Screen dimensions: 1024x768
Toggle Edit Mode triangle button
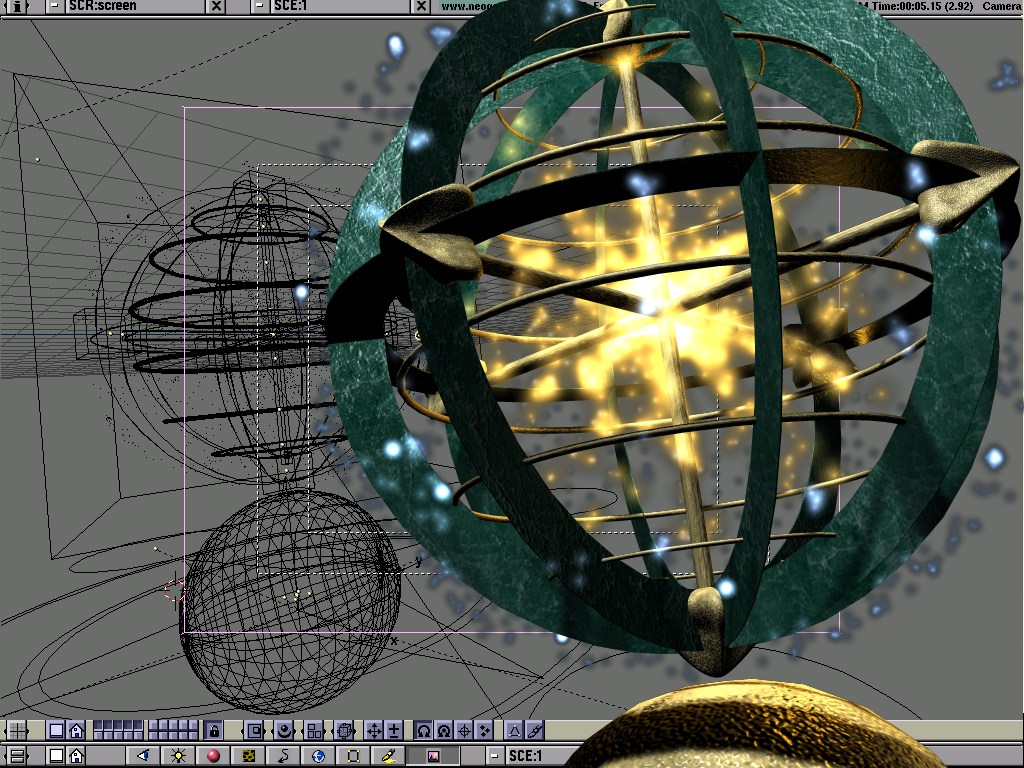514,730
